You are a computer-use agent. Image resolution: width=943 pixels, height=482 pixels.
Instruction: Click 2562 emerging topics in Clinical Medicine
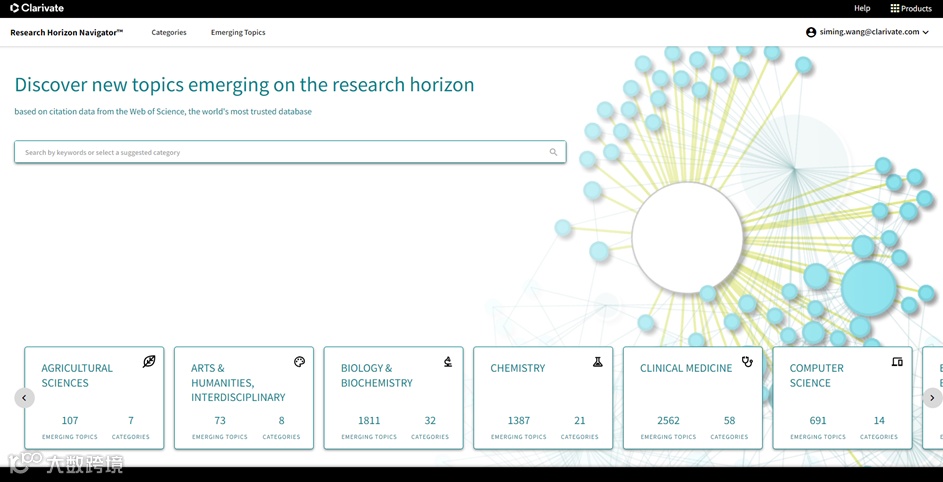click(x=668, y=421)
